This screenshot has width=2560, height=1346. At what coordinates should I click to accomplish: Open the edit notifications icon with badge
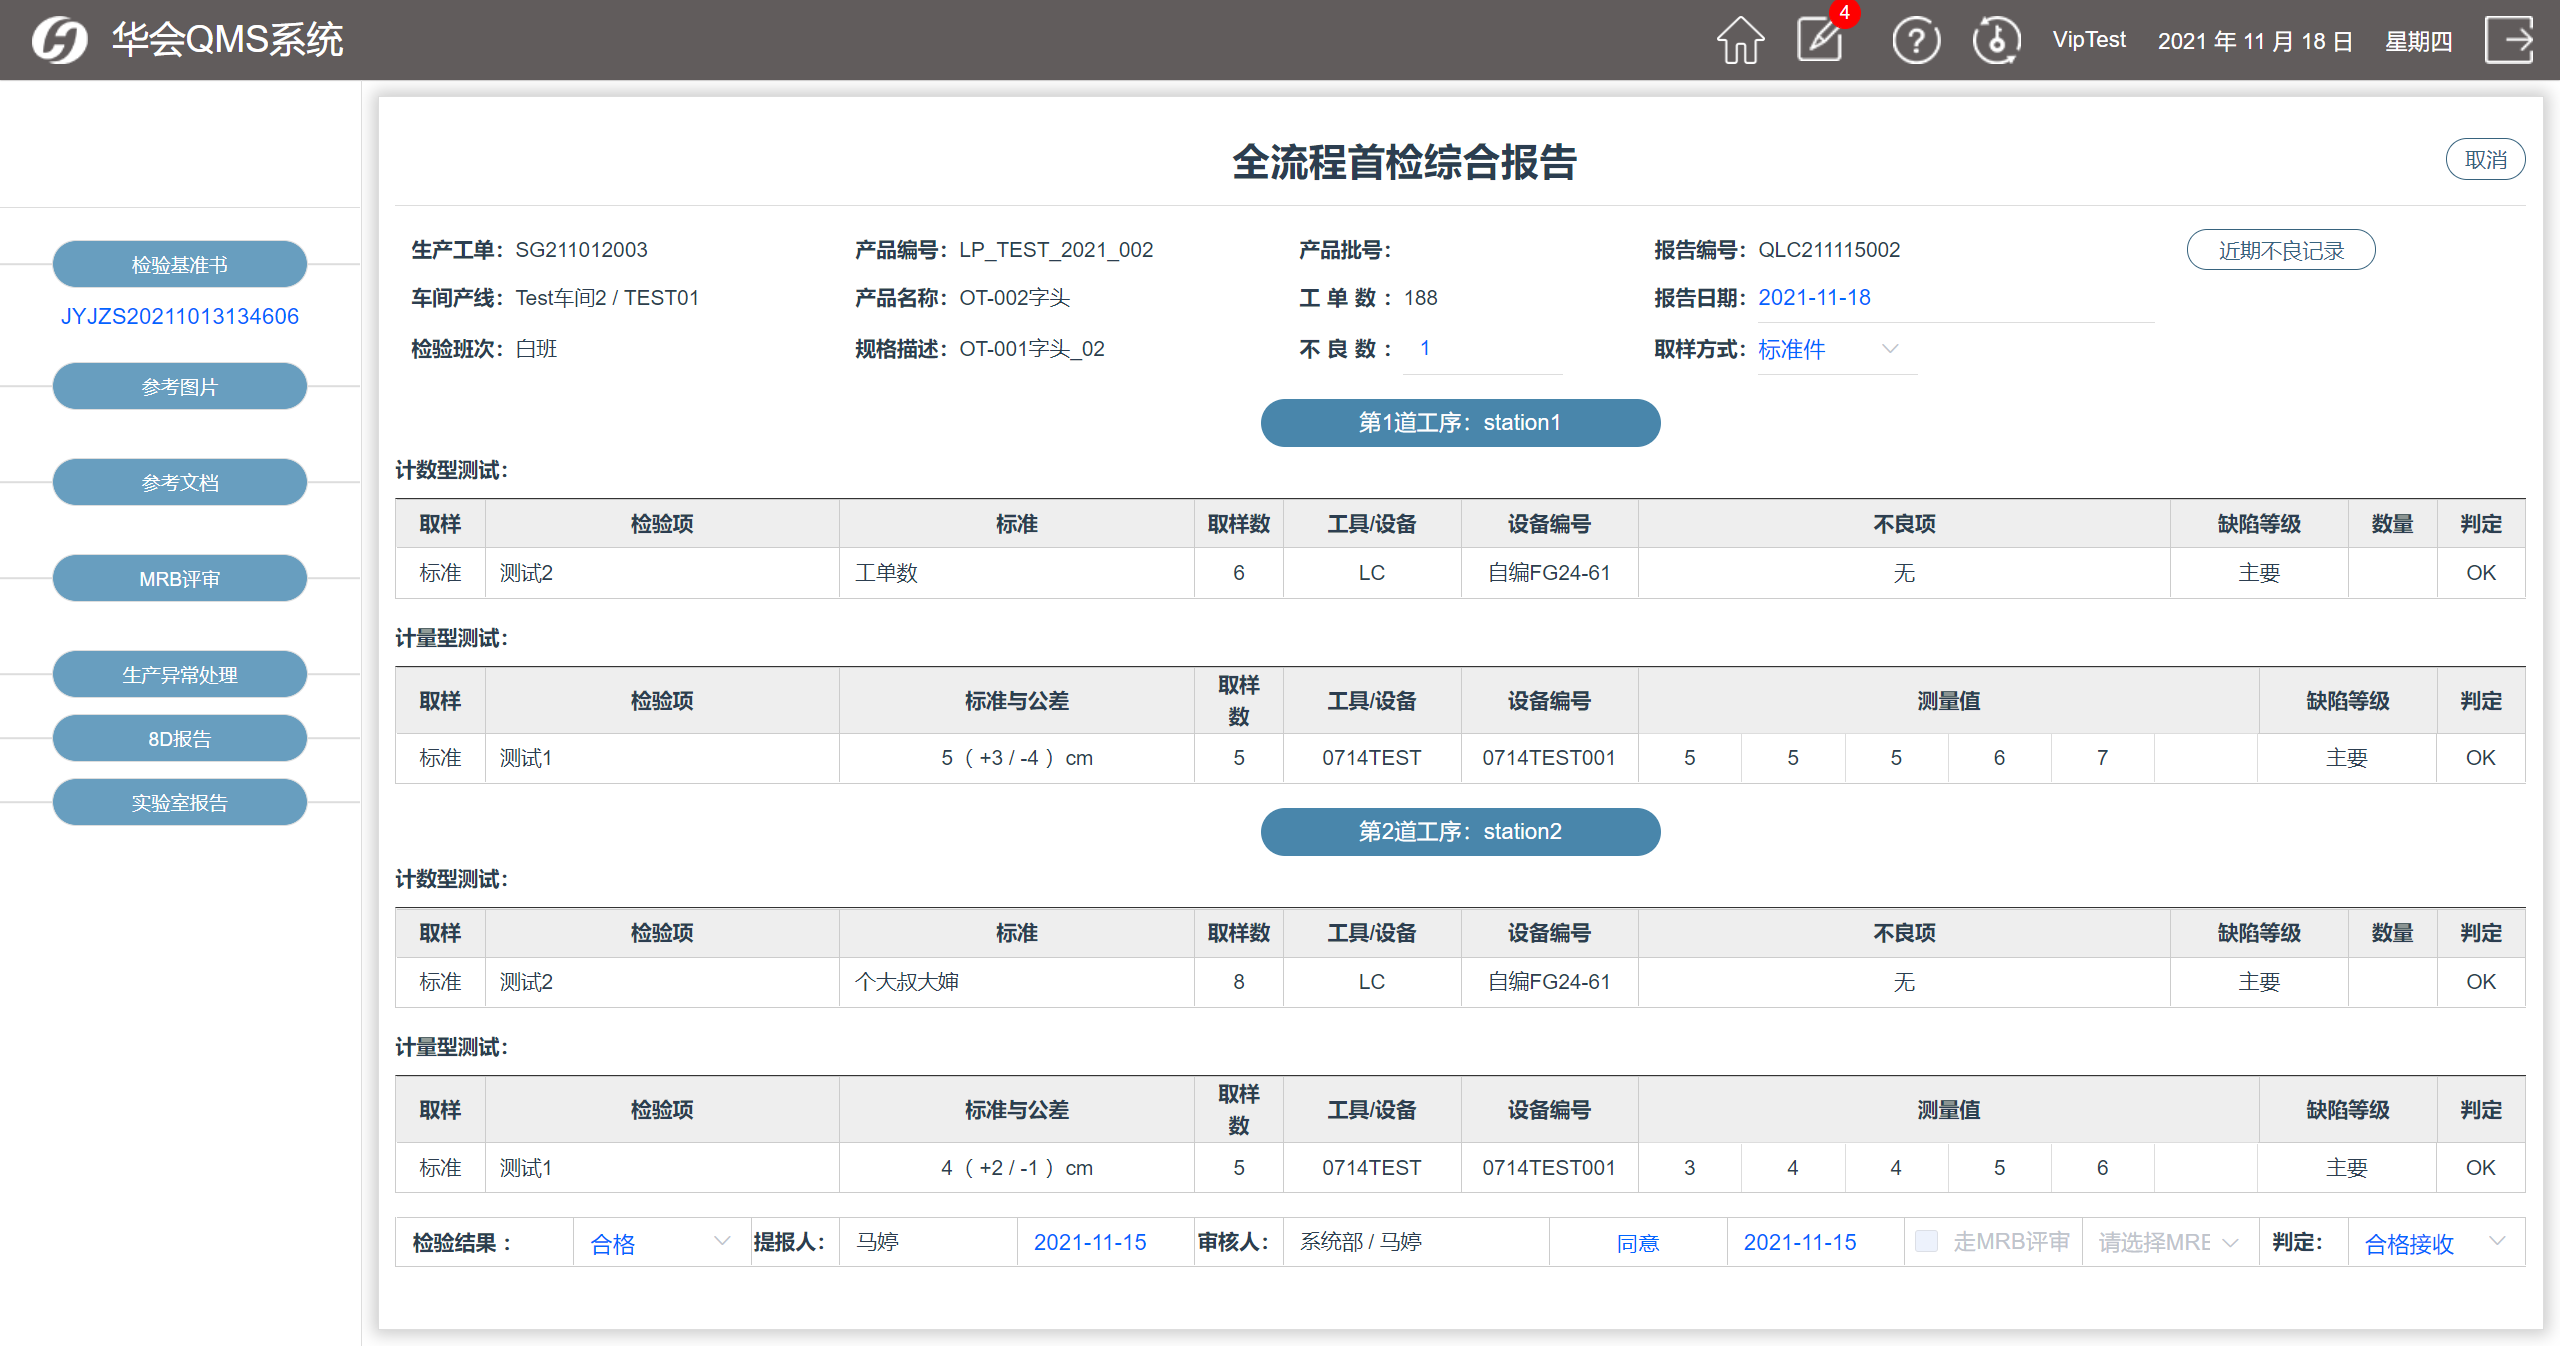tap(1821, 40)
